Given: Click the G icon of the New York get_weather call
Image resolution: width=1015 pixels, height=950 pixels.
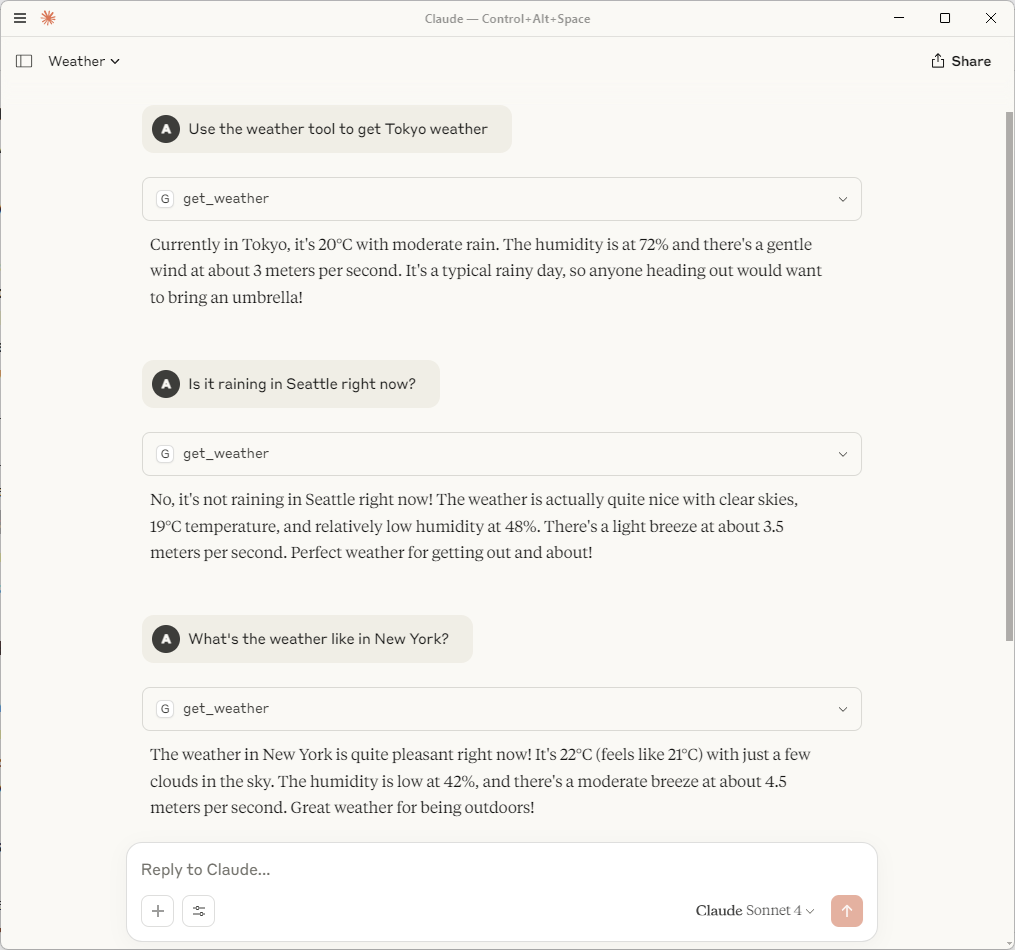Looking at the screenshot, I should 165,709.
